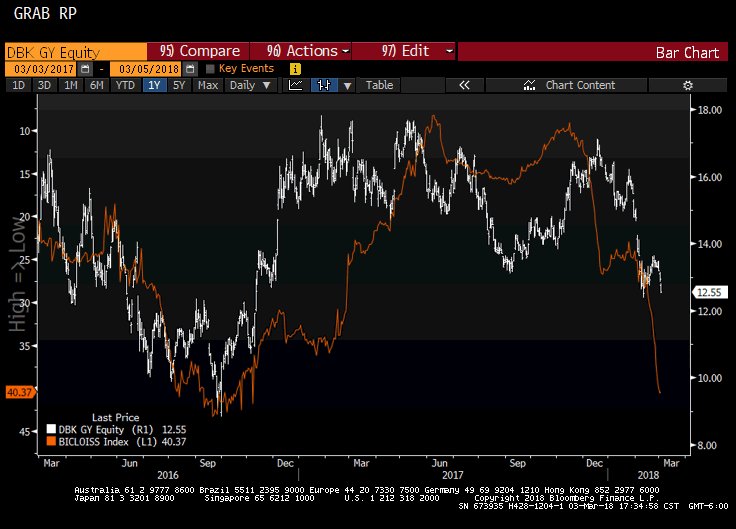This screenshot has height=529, width=736.
Task: Select the 6M time range
Action: coord(97,85)
